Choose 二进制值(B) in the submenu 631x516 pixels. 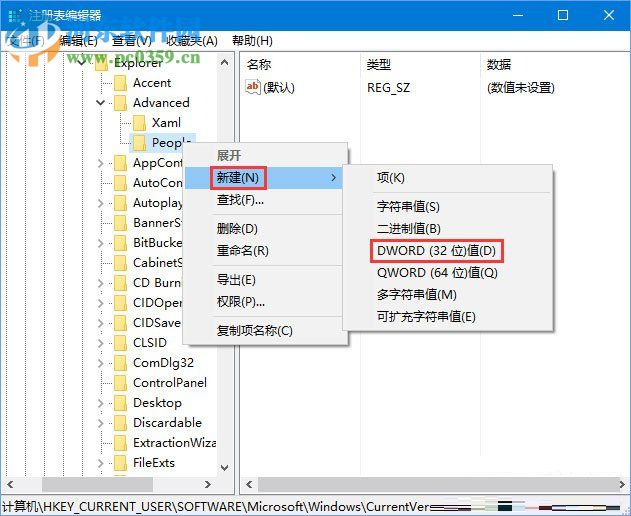(408, 229)
